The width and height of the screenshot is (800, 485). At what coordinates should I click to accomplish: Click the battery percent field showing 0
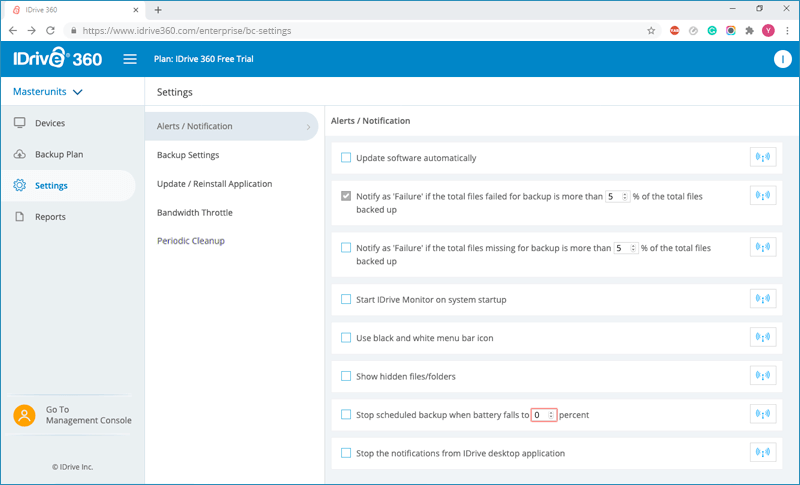[544, 415]
